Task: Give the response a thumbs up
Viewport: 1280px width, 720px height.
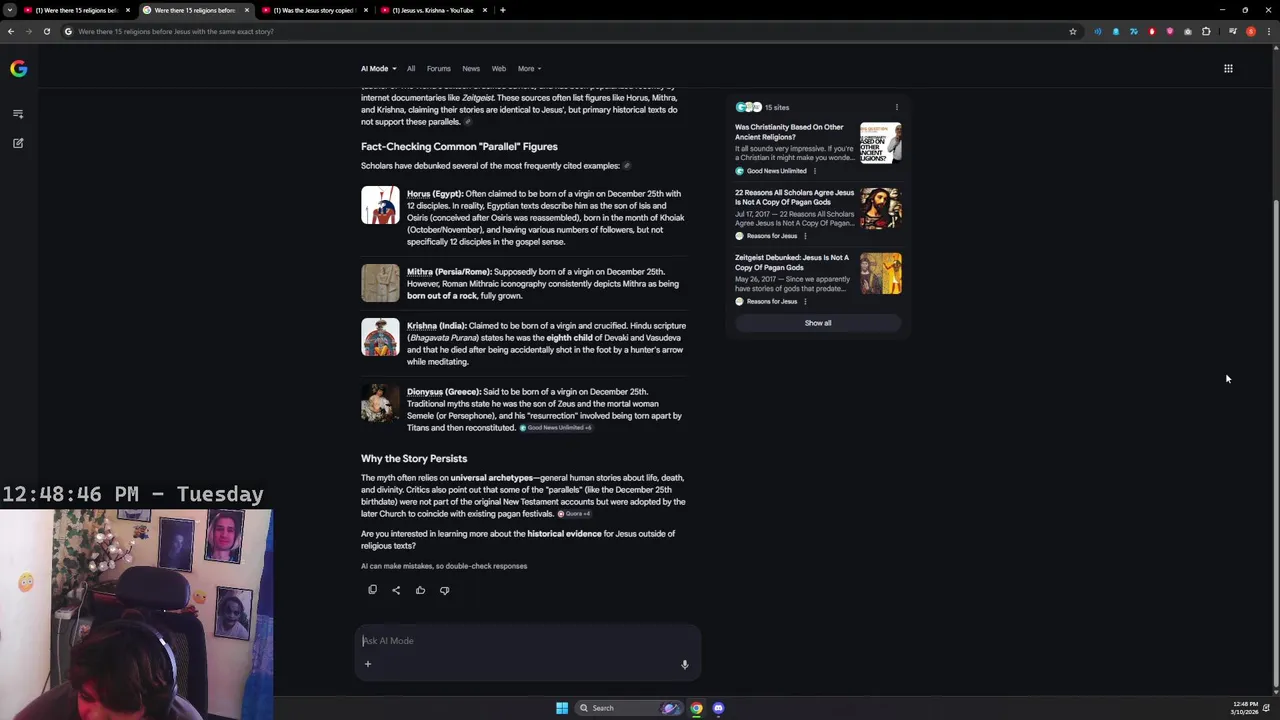Action: [x=420, y=590]
